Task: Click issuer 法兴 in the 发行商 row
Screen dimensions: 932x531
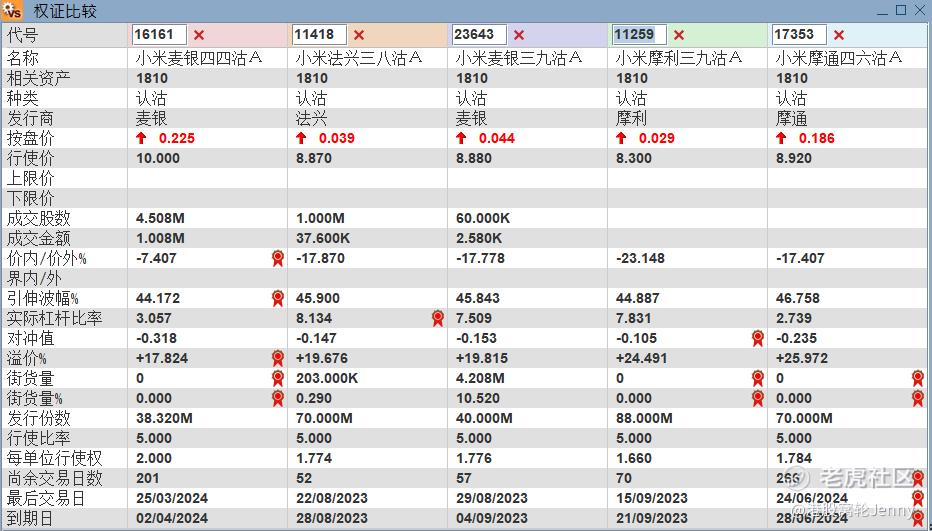Action: [x=311, y=118]
